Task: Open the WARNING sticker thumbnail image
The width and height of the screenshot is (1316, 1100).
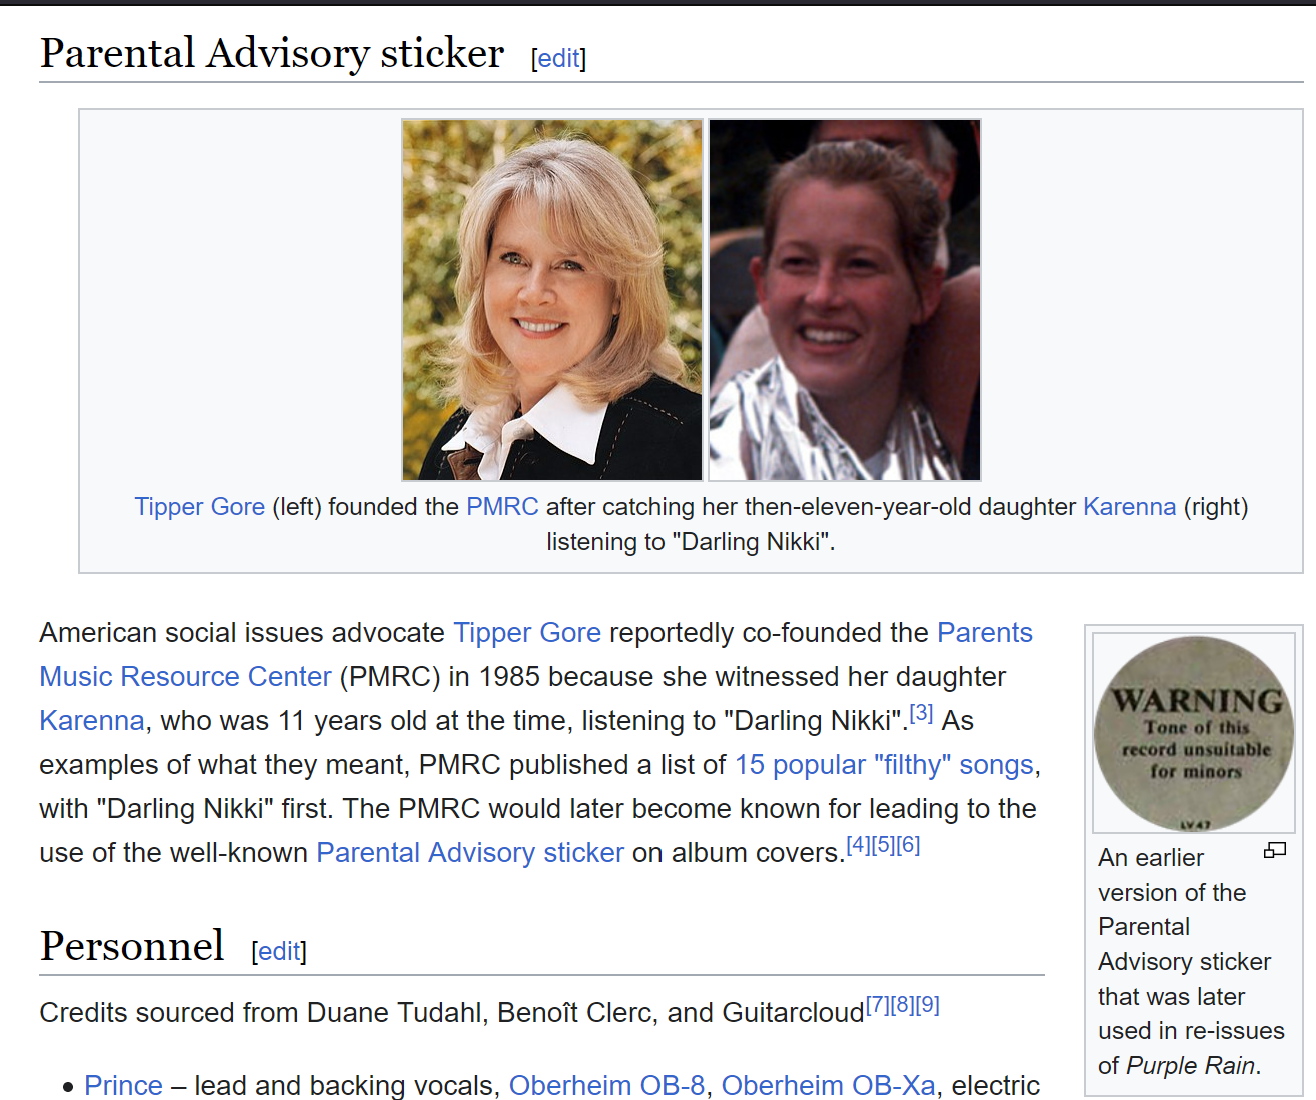Action: 1193,732
